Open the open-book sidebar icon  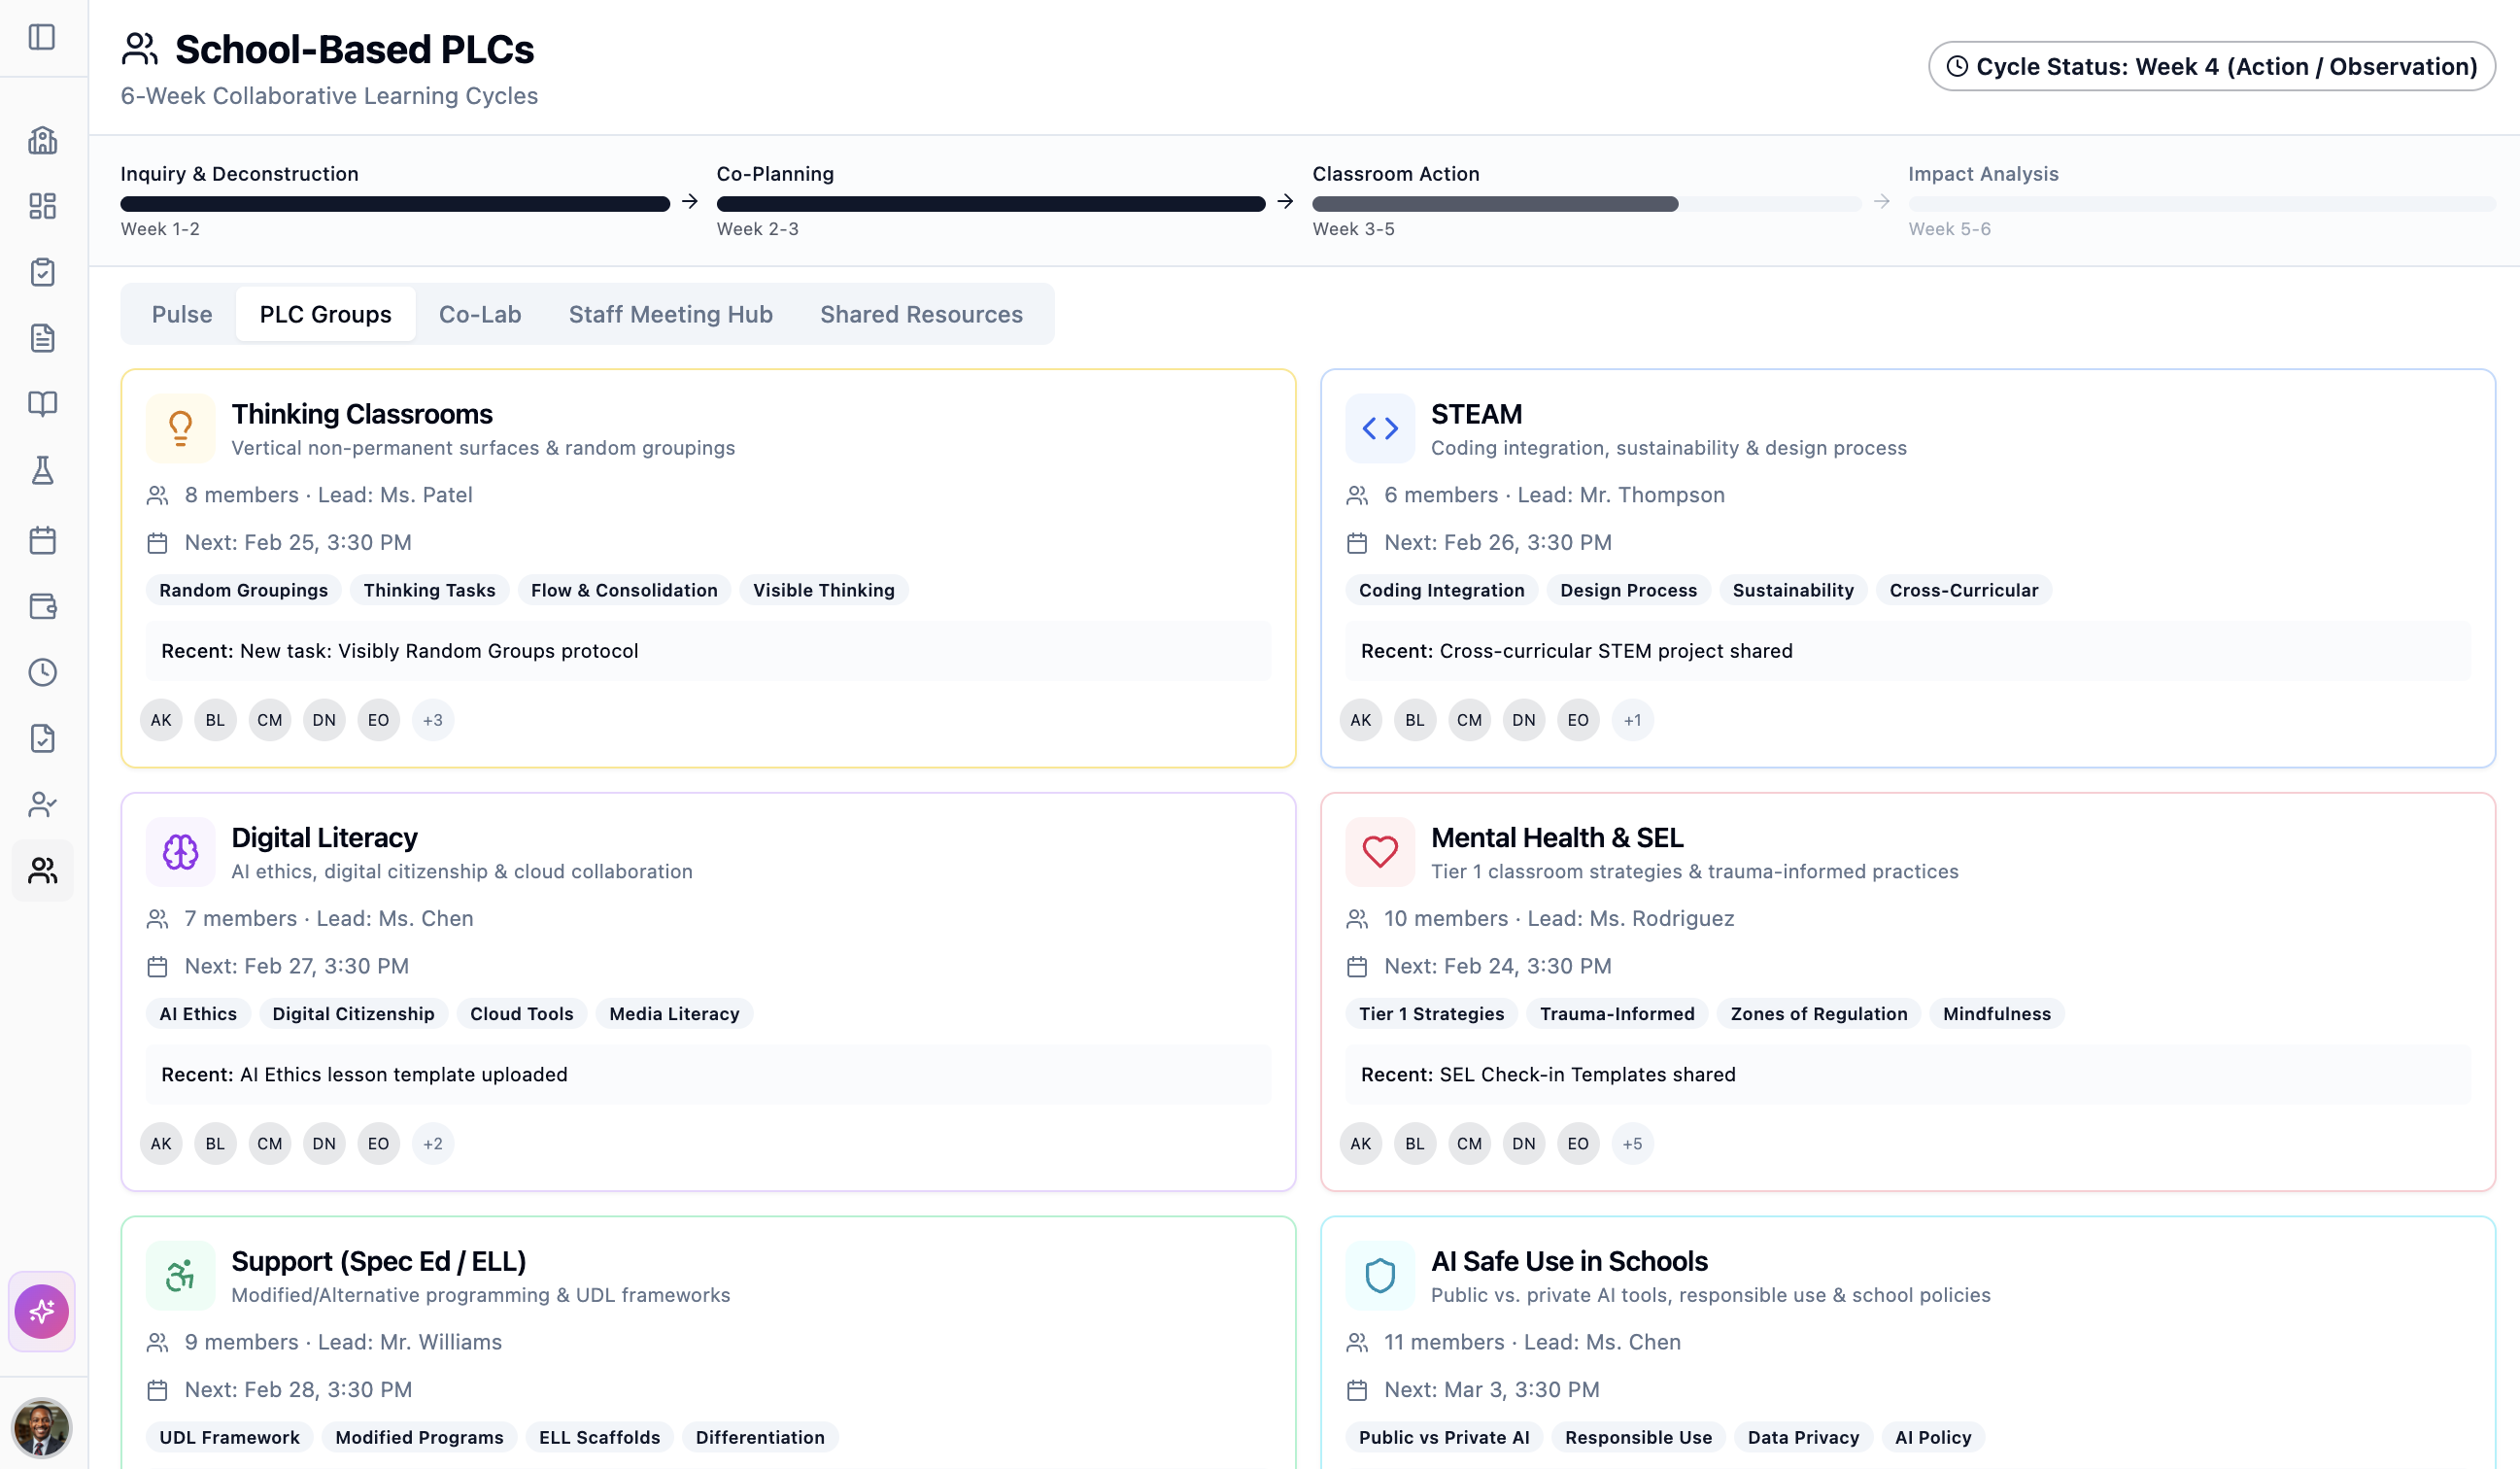click(x=42, y=404)
